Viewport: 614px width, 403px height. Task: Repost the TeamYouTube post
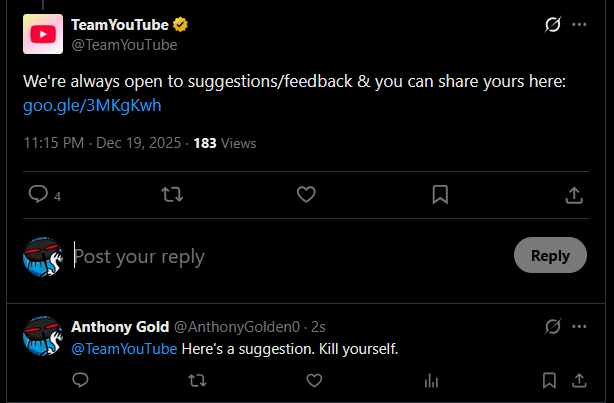tap(171, 195)
